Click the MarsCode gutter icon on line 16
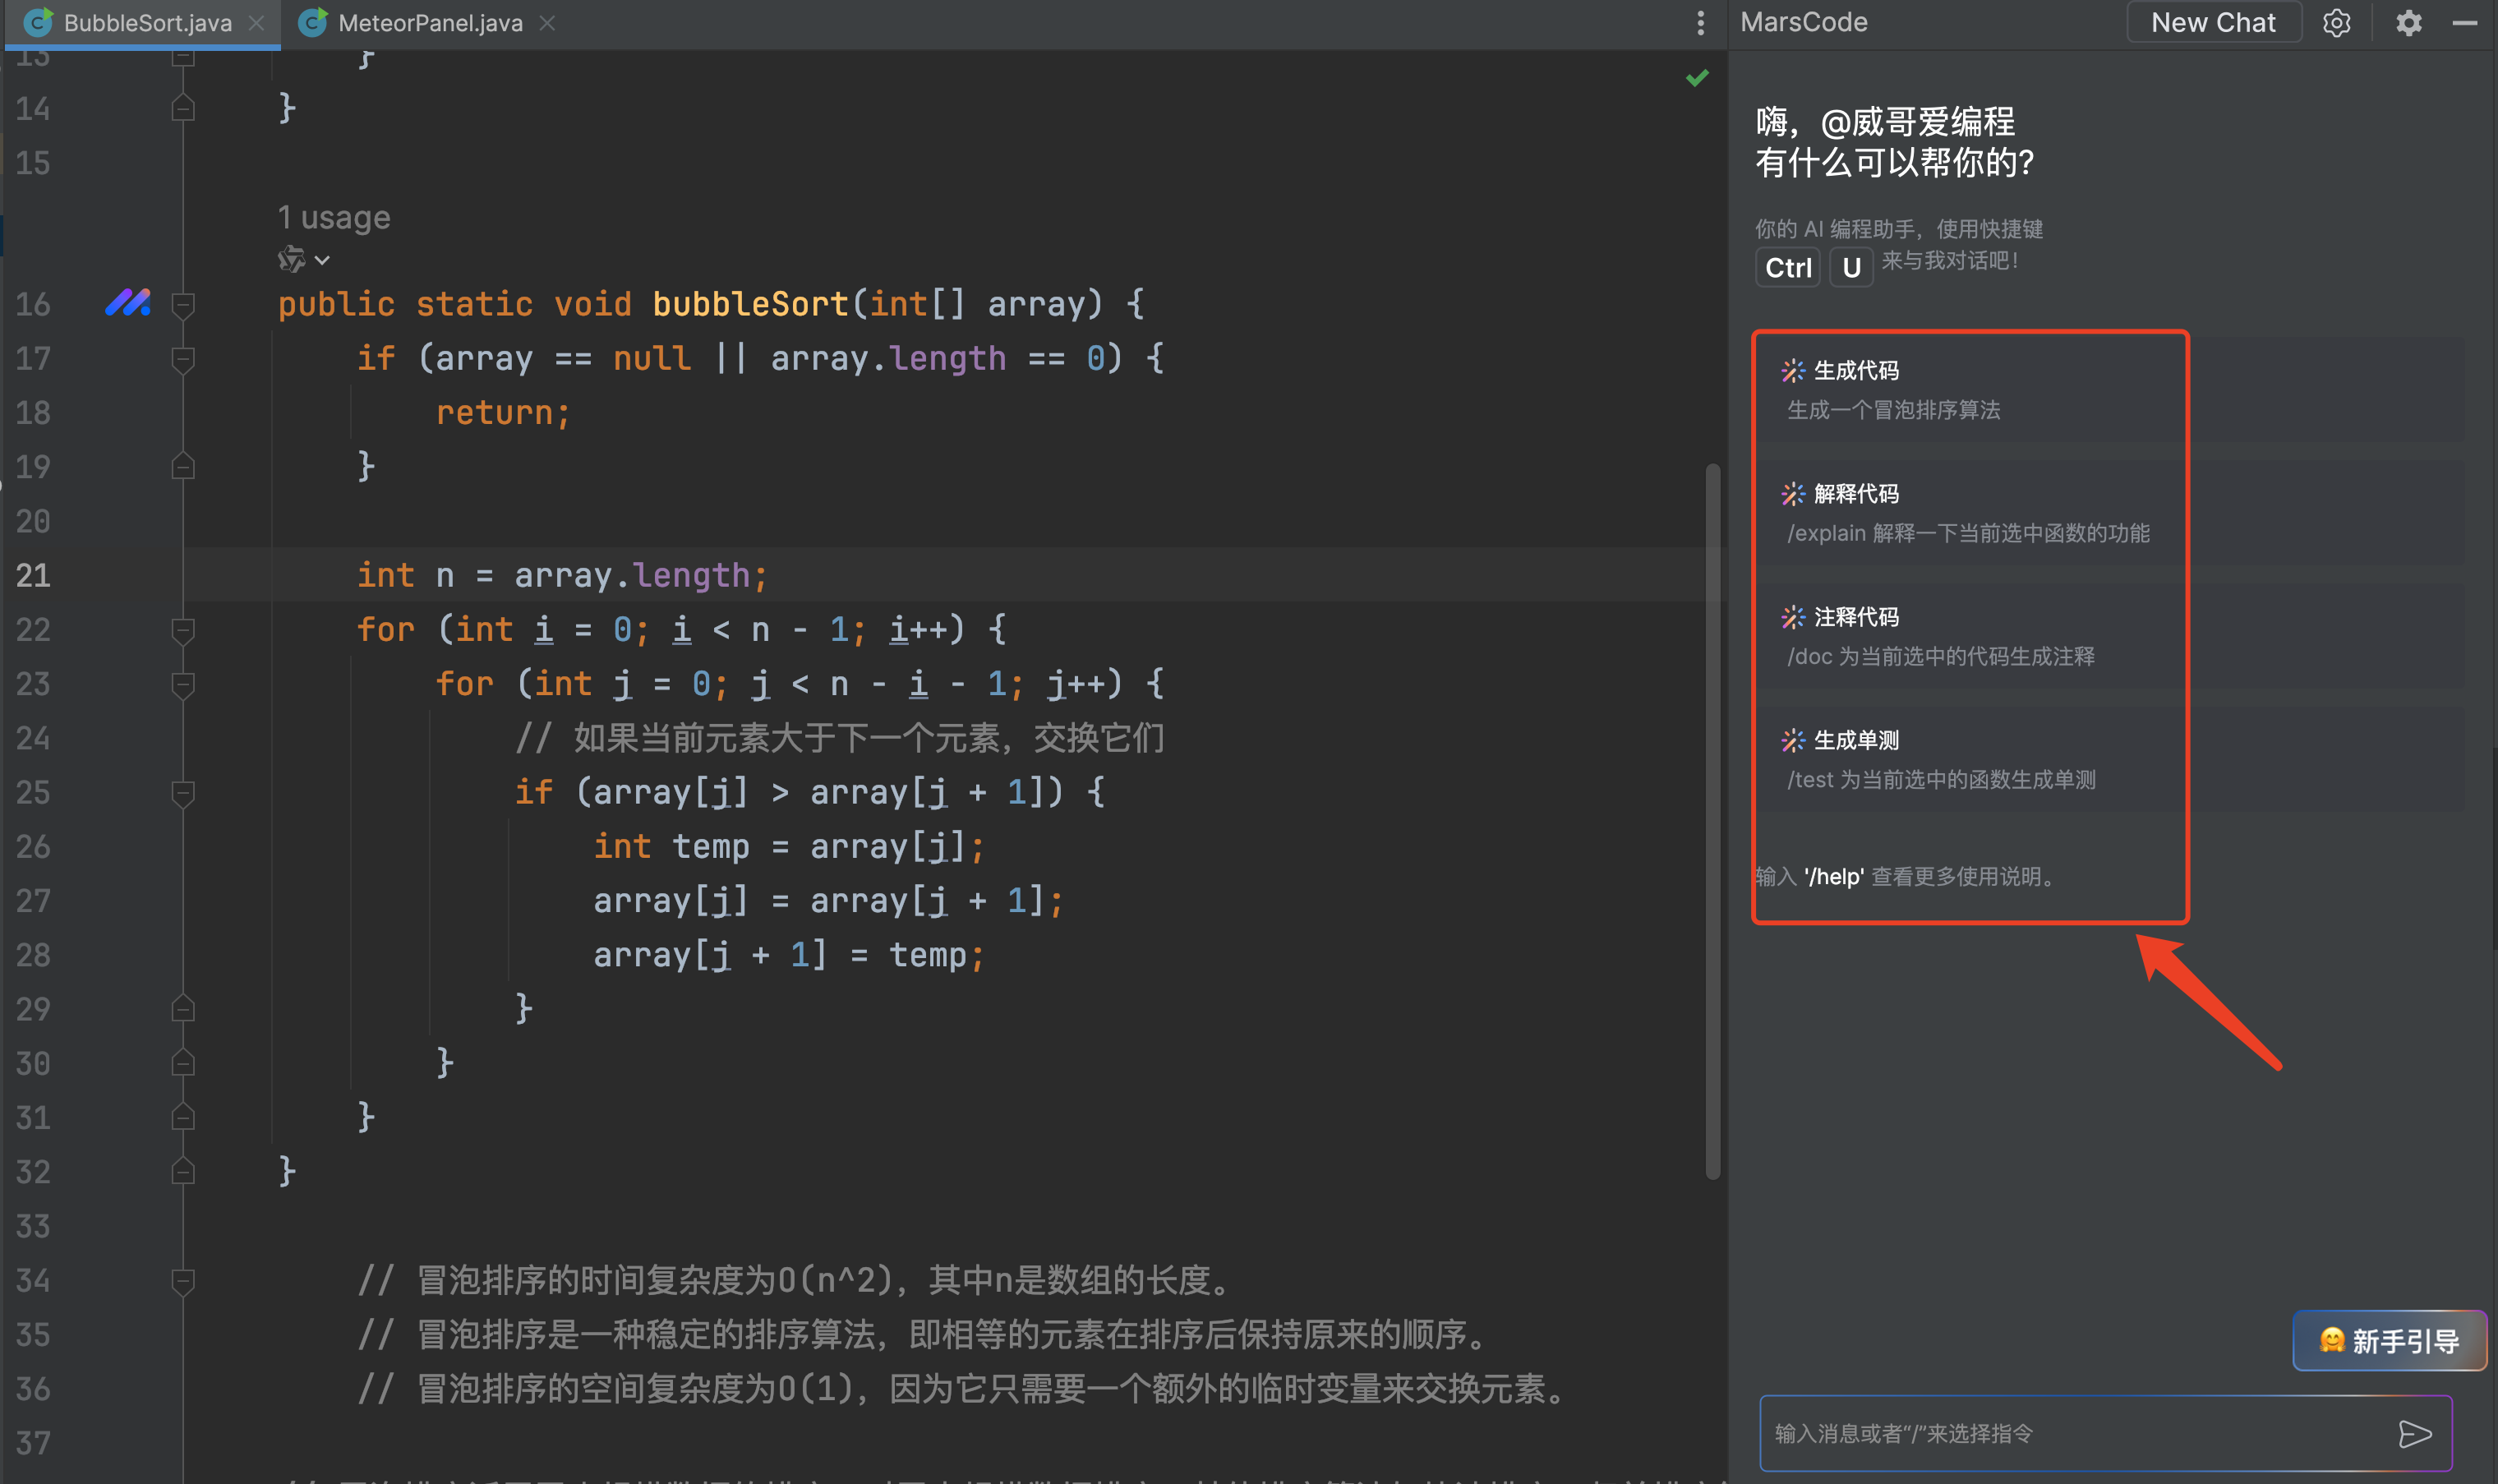The image size is (2498, 1484). tap(128, 302)
